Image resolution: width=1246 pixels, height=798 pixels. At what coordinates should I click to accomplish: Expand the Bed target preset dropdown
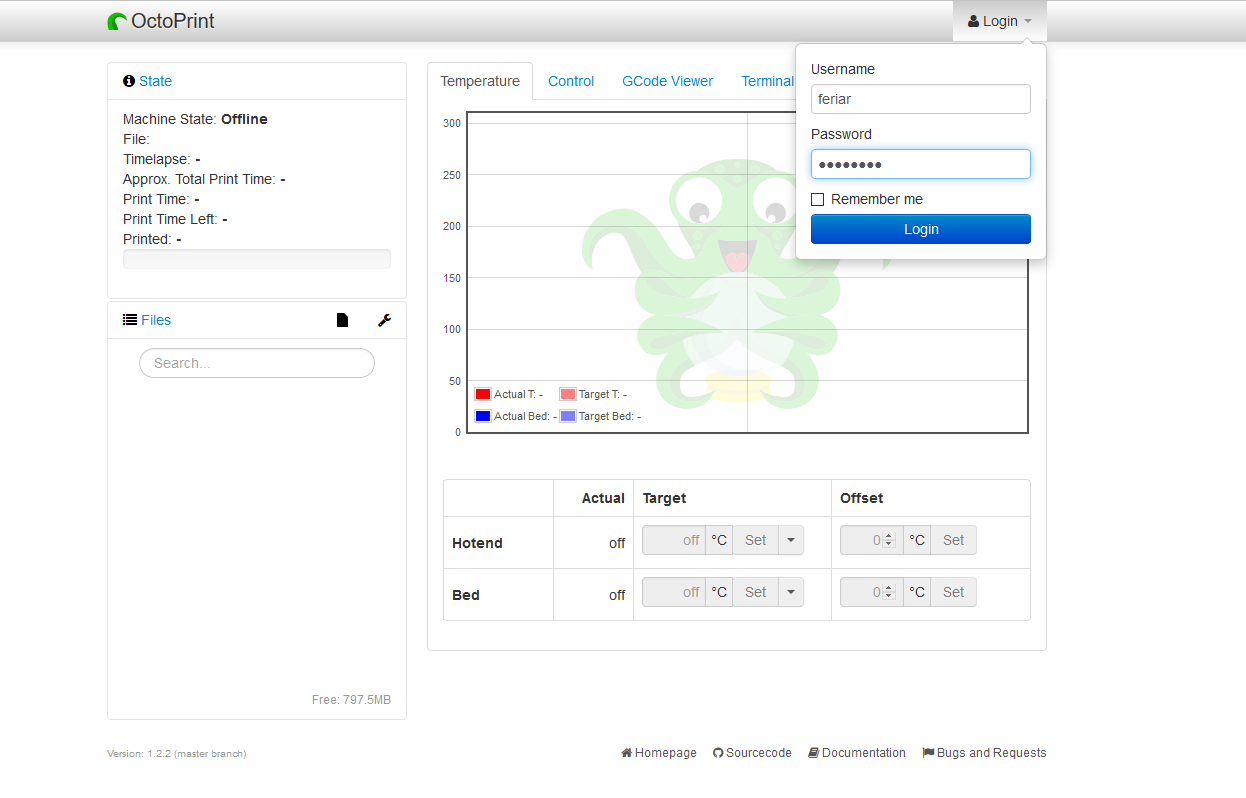[791, 592]
